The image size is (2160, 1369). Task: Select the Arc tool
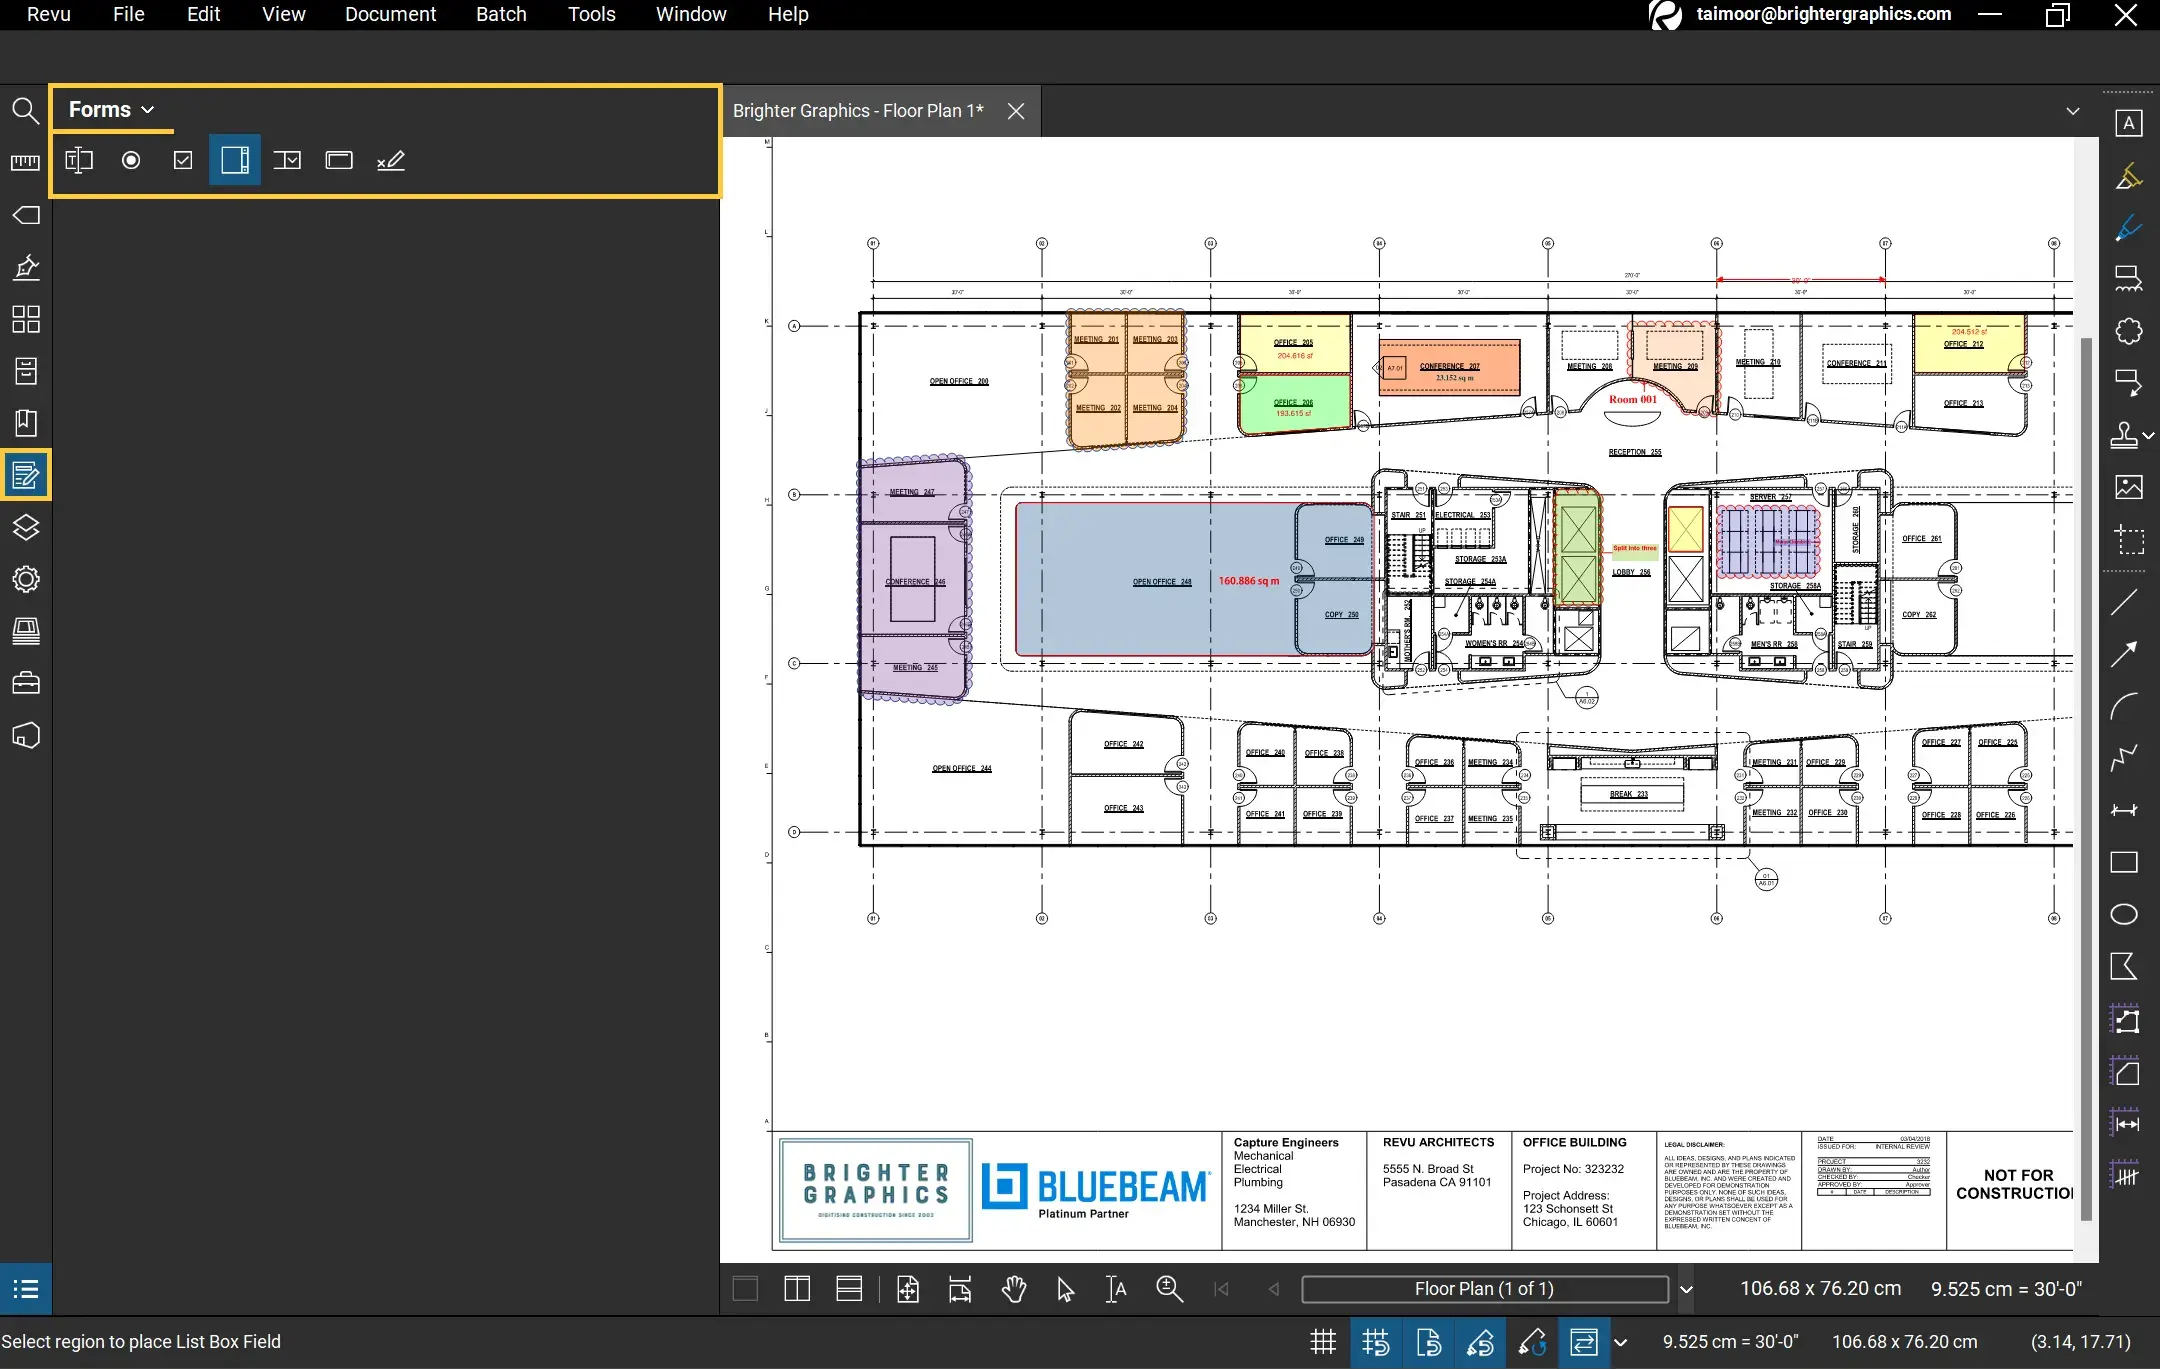pos(2124,706)
